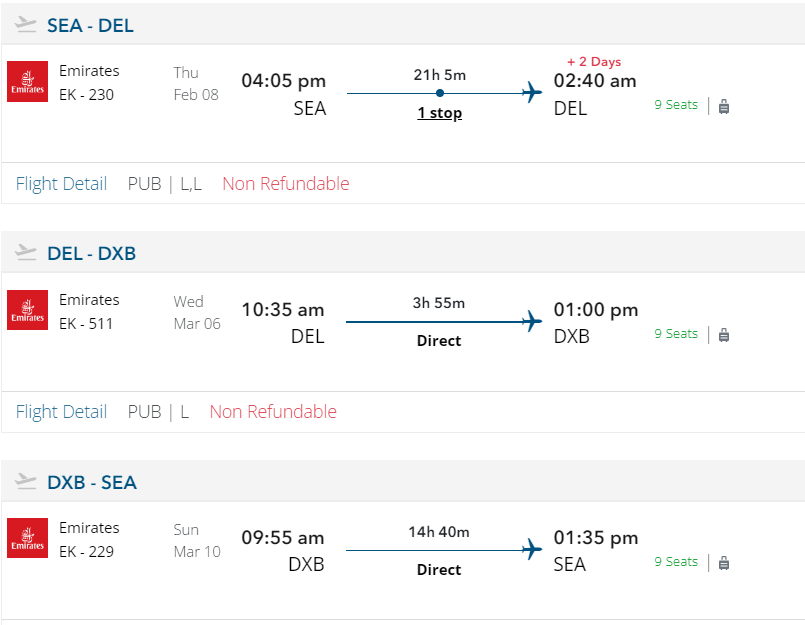Click the departing plane icon beside DXB - SEA
Image resolution: width=805 pixels, height=625 pixels.
[26, 482]
